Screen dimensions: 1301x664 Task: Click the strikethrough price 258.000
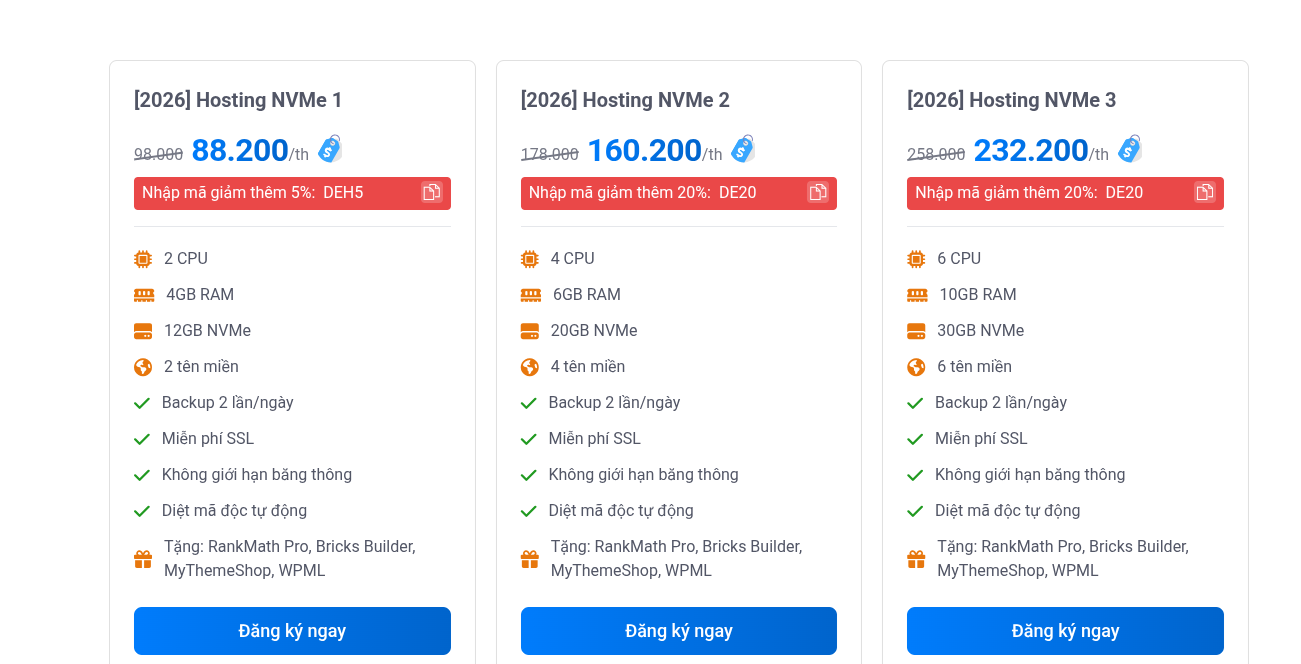point(938,153)
